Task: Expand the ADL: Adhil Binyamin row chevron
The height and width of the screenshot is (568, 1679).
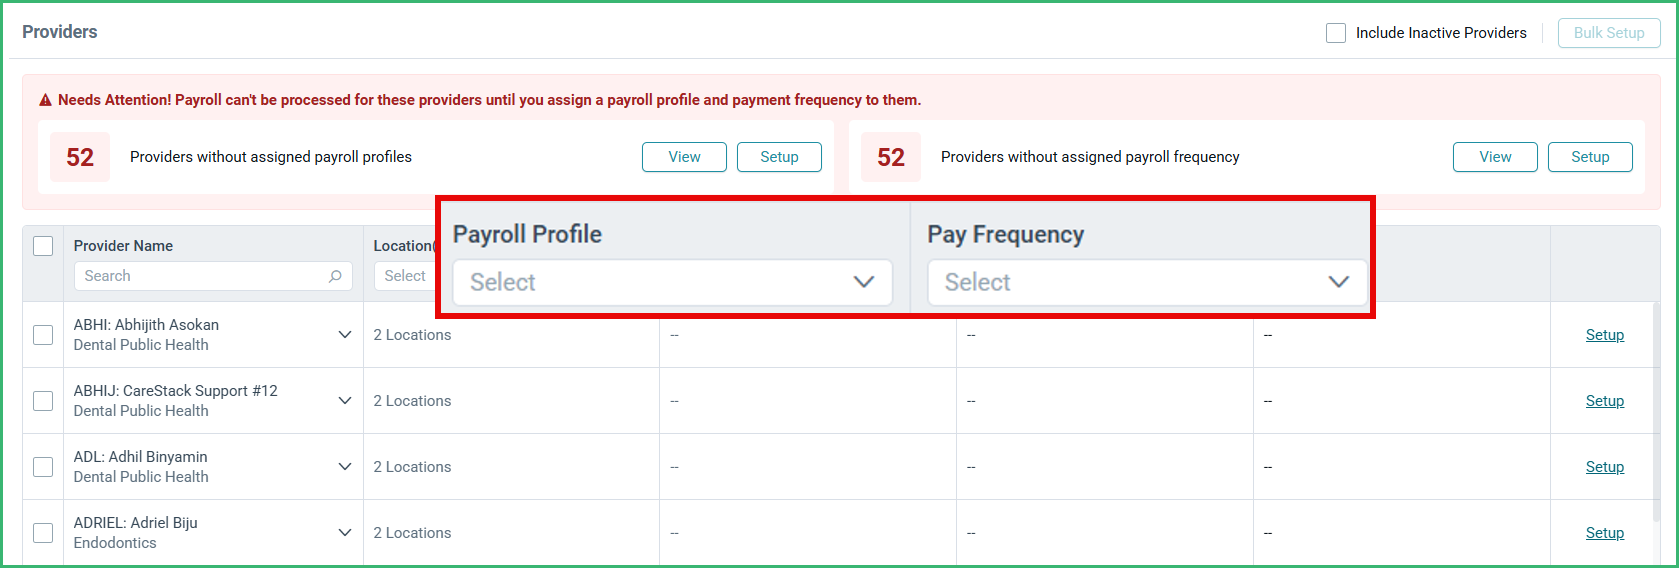Action: (x=345, y=467)
